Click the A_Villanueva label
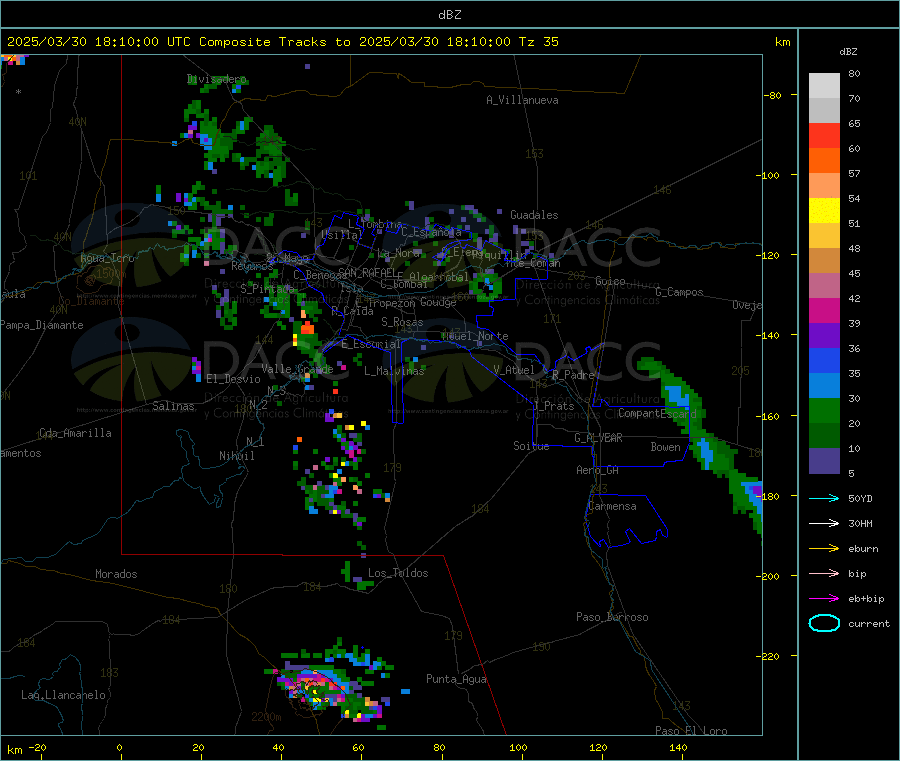This screenshot has height=761, width=900. 522,100
